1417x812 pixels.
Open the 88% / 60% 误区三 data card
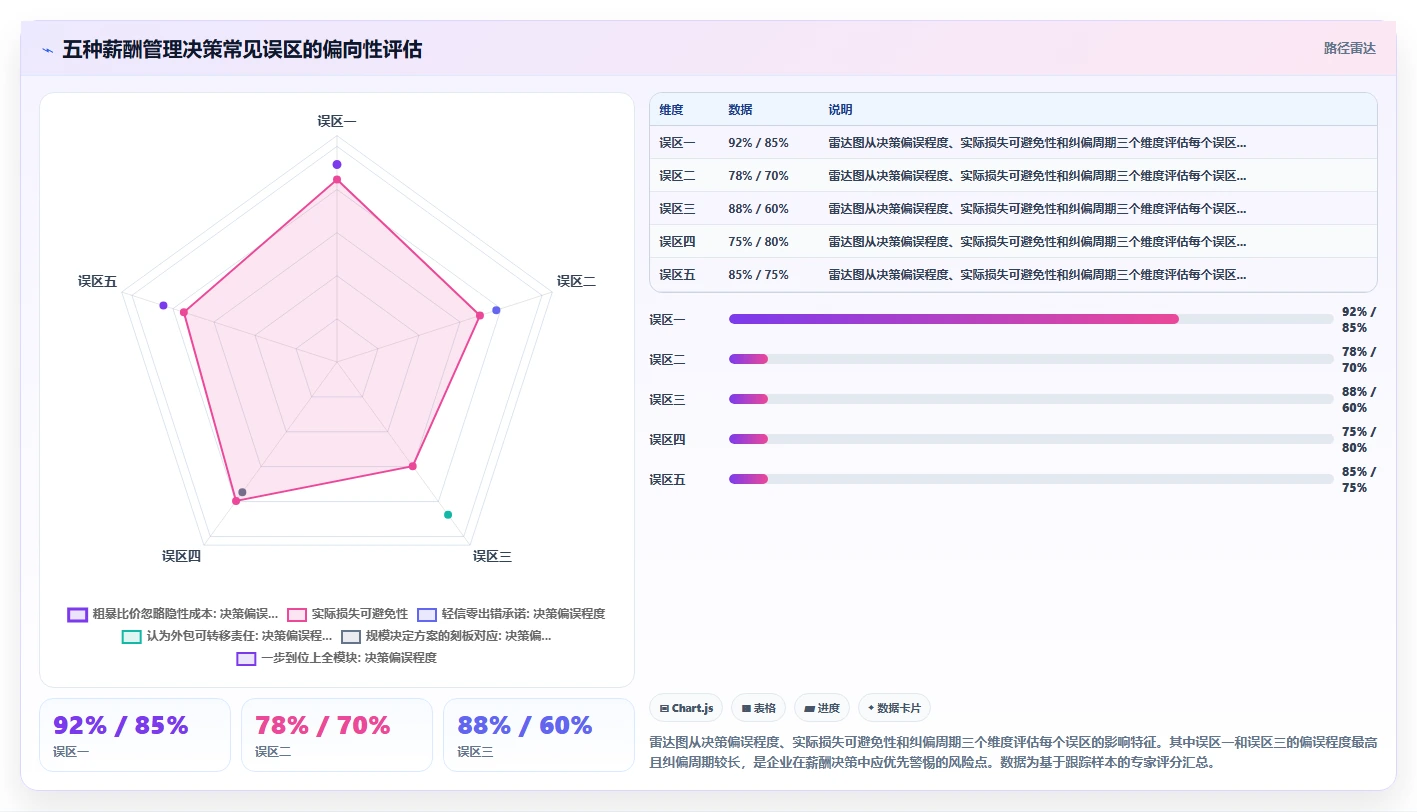(539, 735)
